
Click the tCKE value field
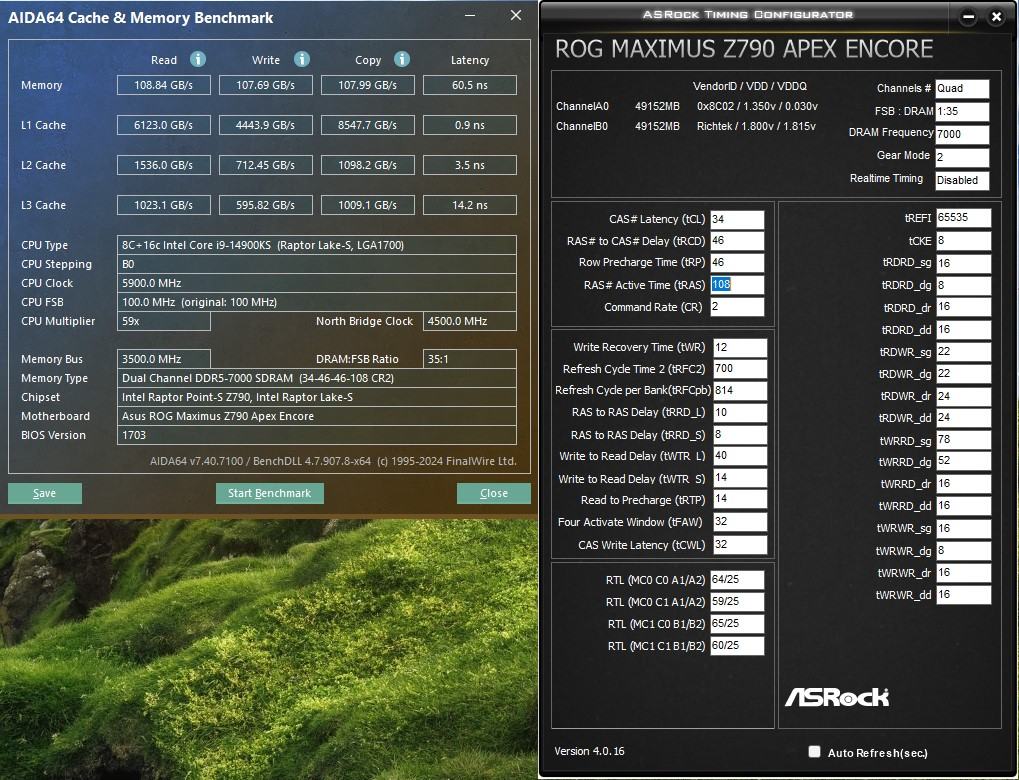pos(963,241)
